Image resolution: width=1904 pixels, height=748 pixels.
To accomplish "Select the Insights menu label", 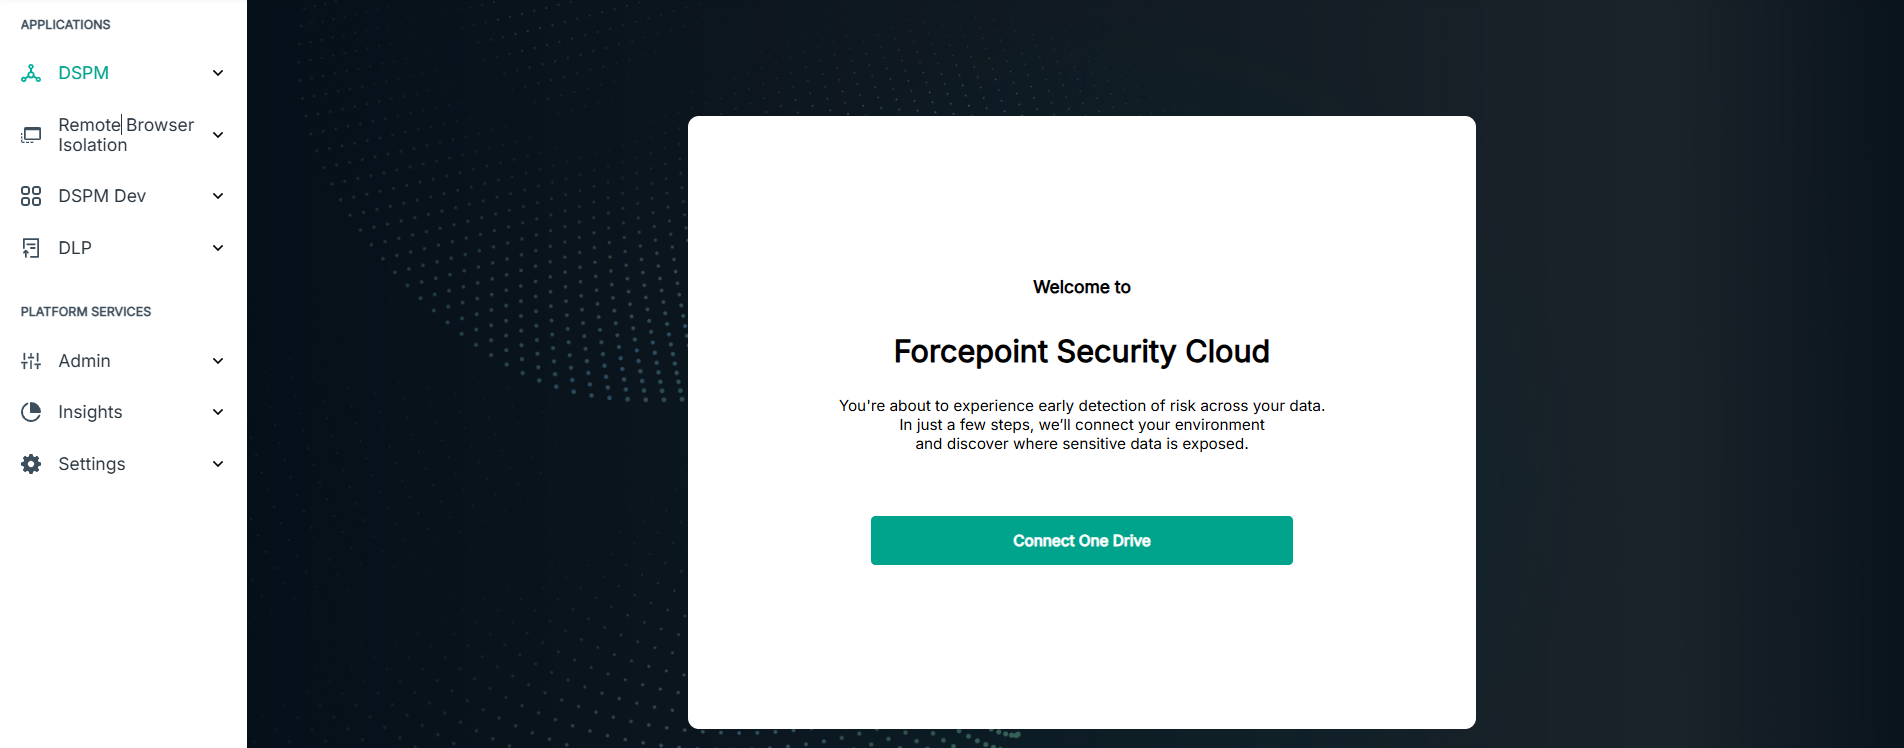I will [x=90, y=412].
